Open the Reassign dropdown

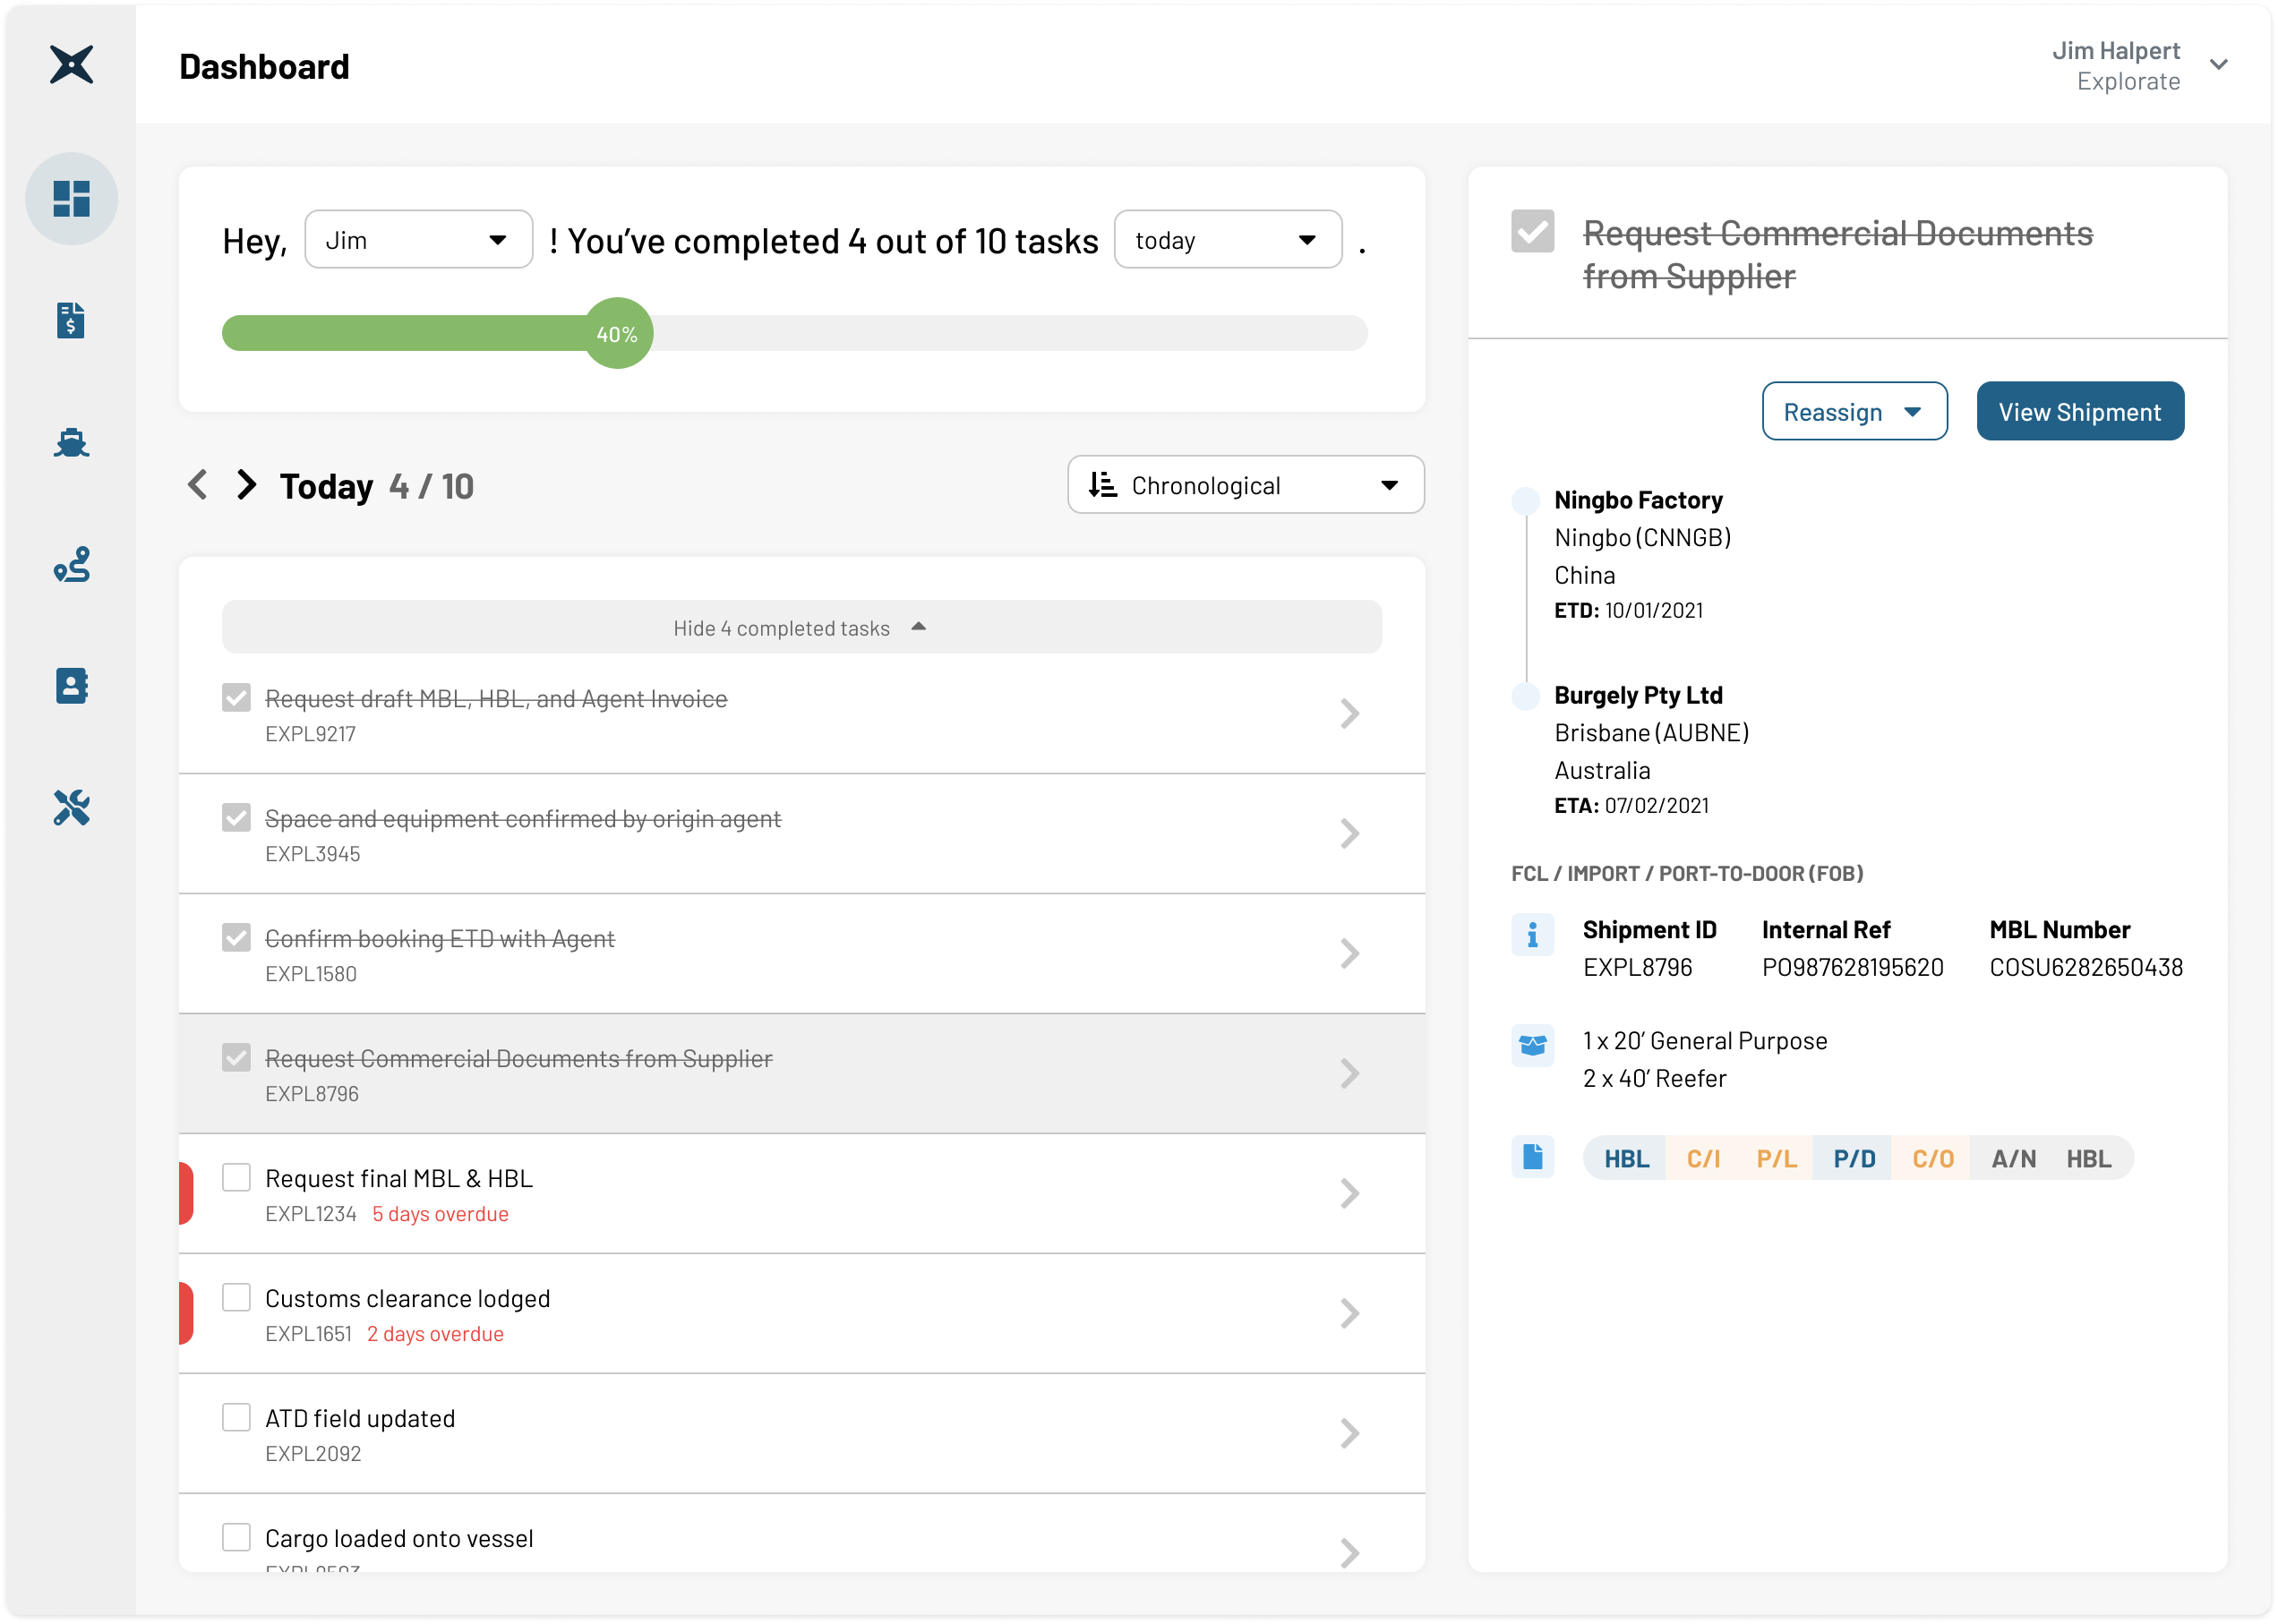tap(1854, 411)
